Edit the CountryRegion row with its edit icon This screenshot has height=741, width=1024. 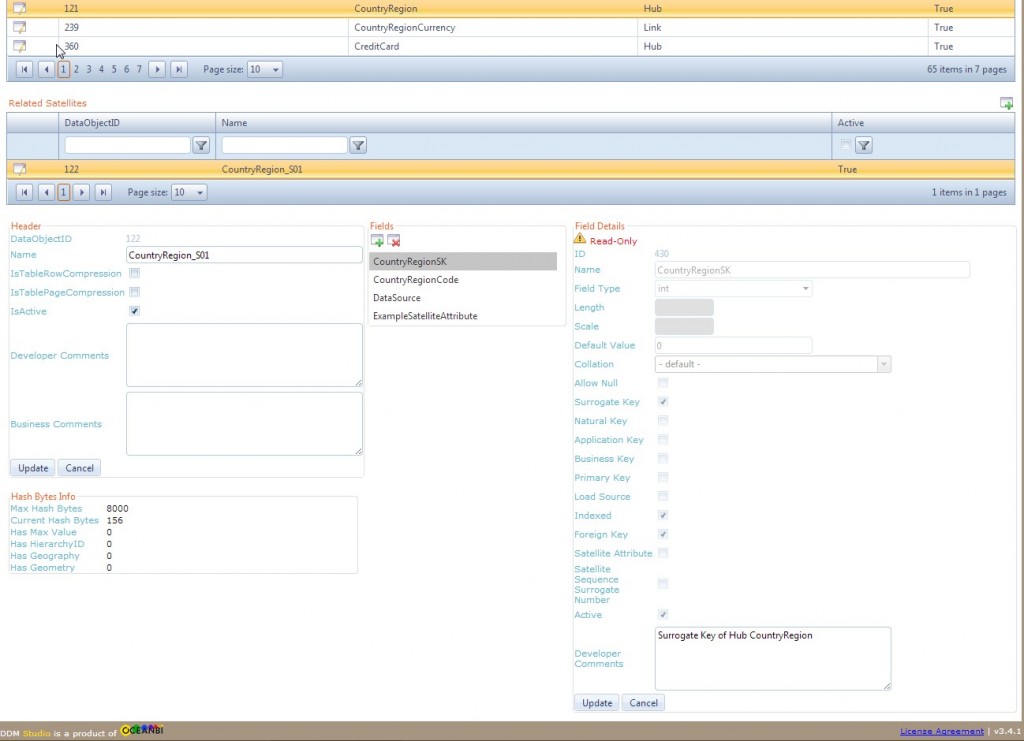20,8
